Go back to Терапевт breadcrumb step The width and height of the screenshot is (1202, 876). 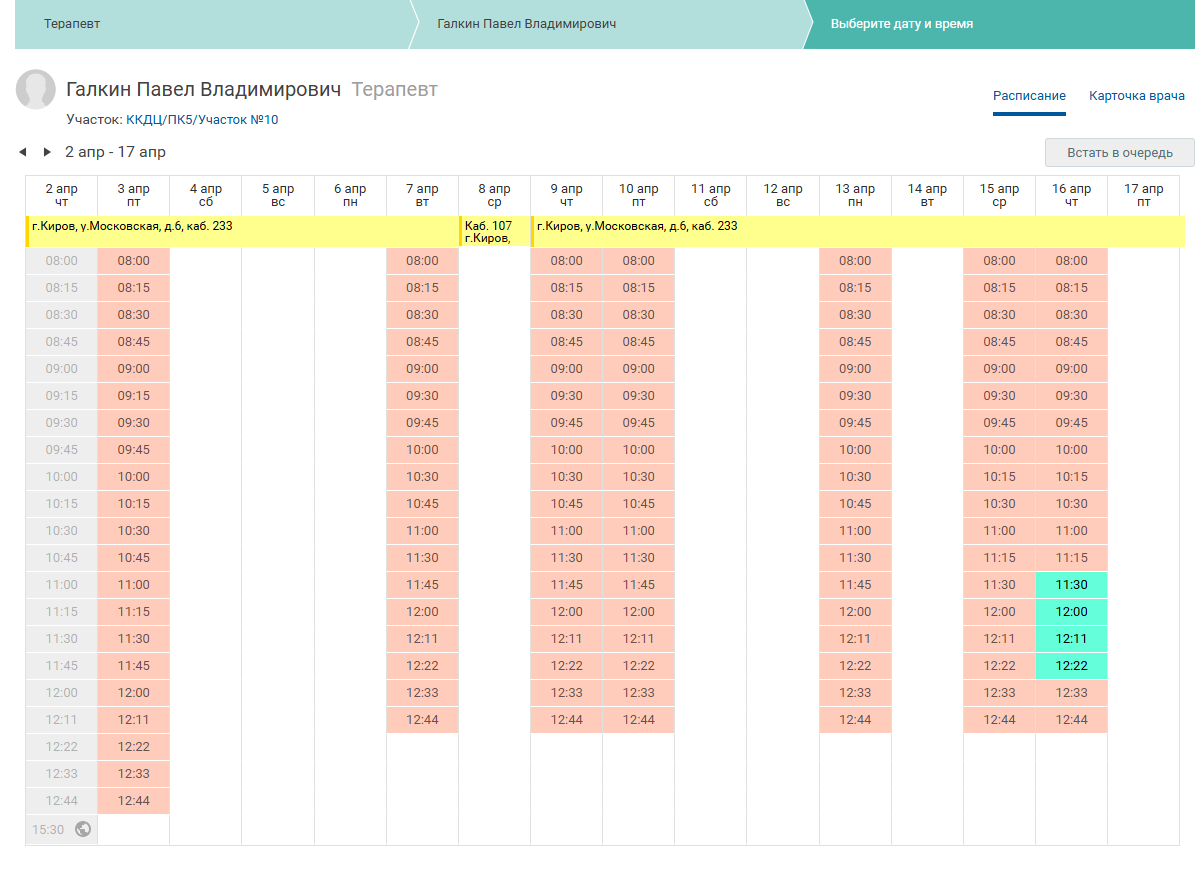tap(72, 24)
